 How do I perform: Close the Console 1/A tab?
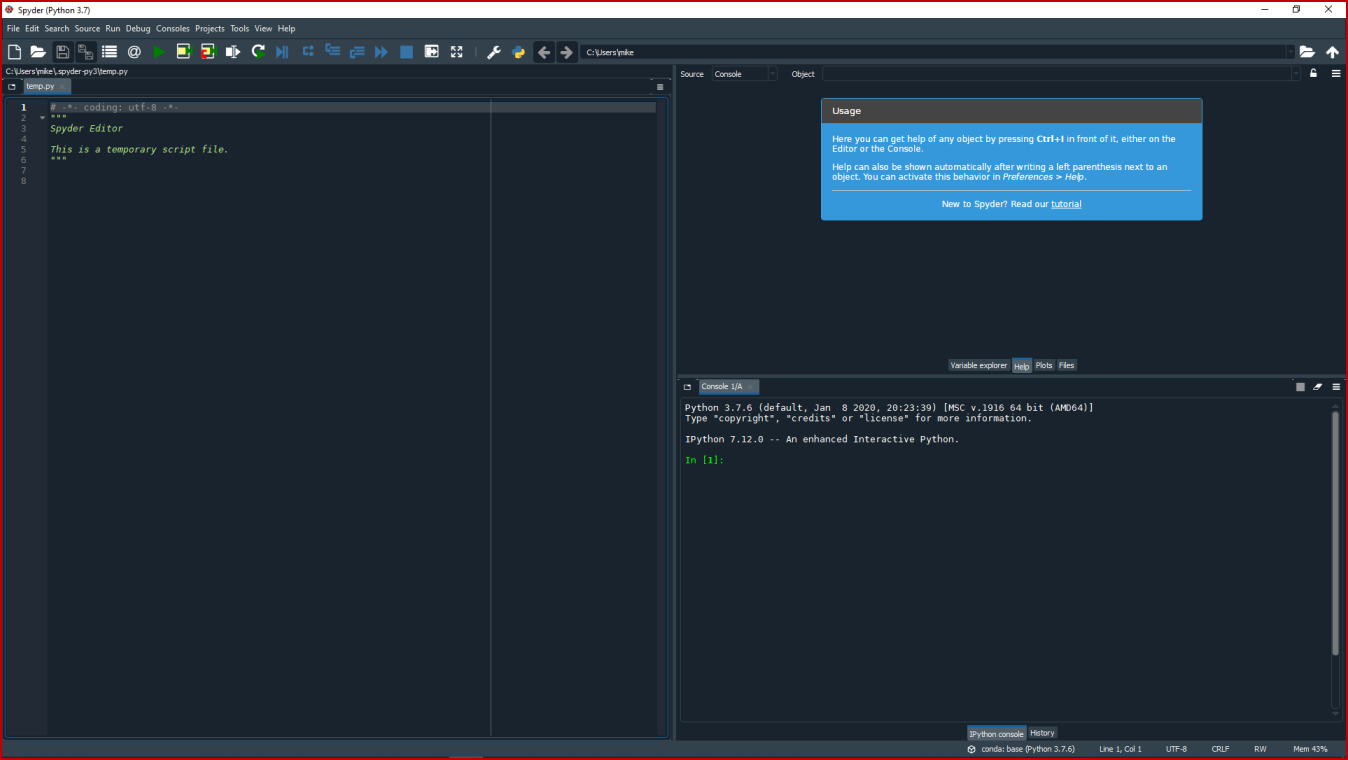point(750,387)
